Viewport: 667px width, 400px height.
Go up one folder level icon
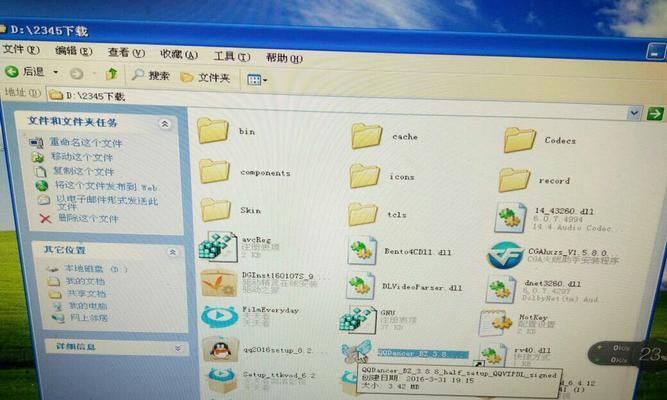click(x=112, y=74)
